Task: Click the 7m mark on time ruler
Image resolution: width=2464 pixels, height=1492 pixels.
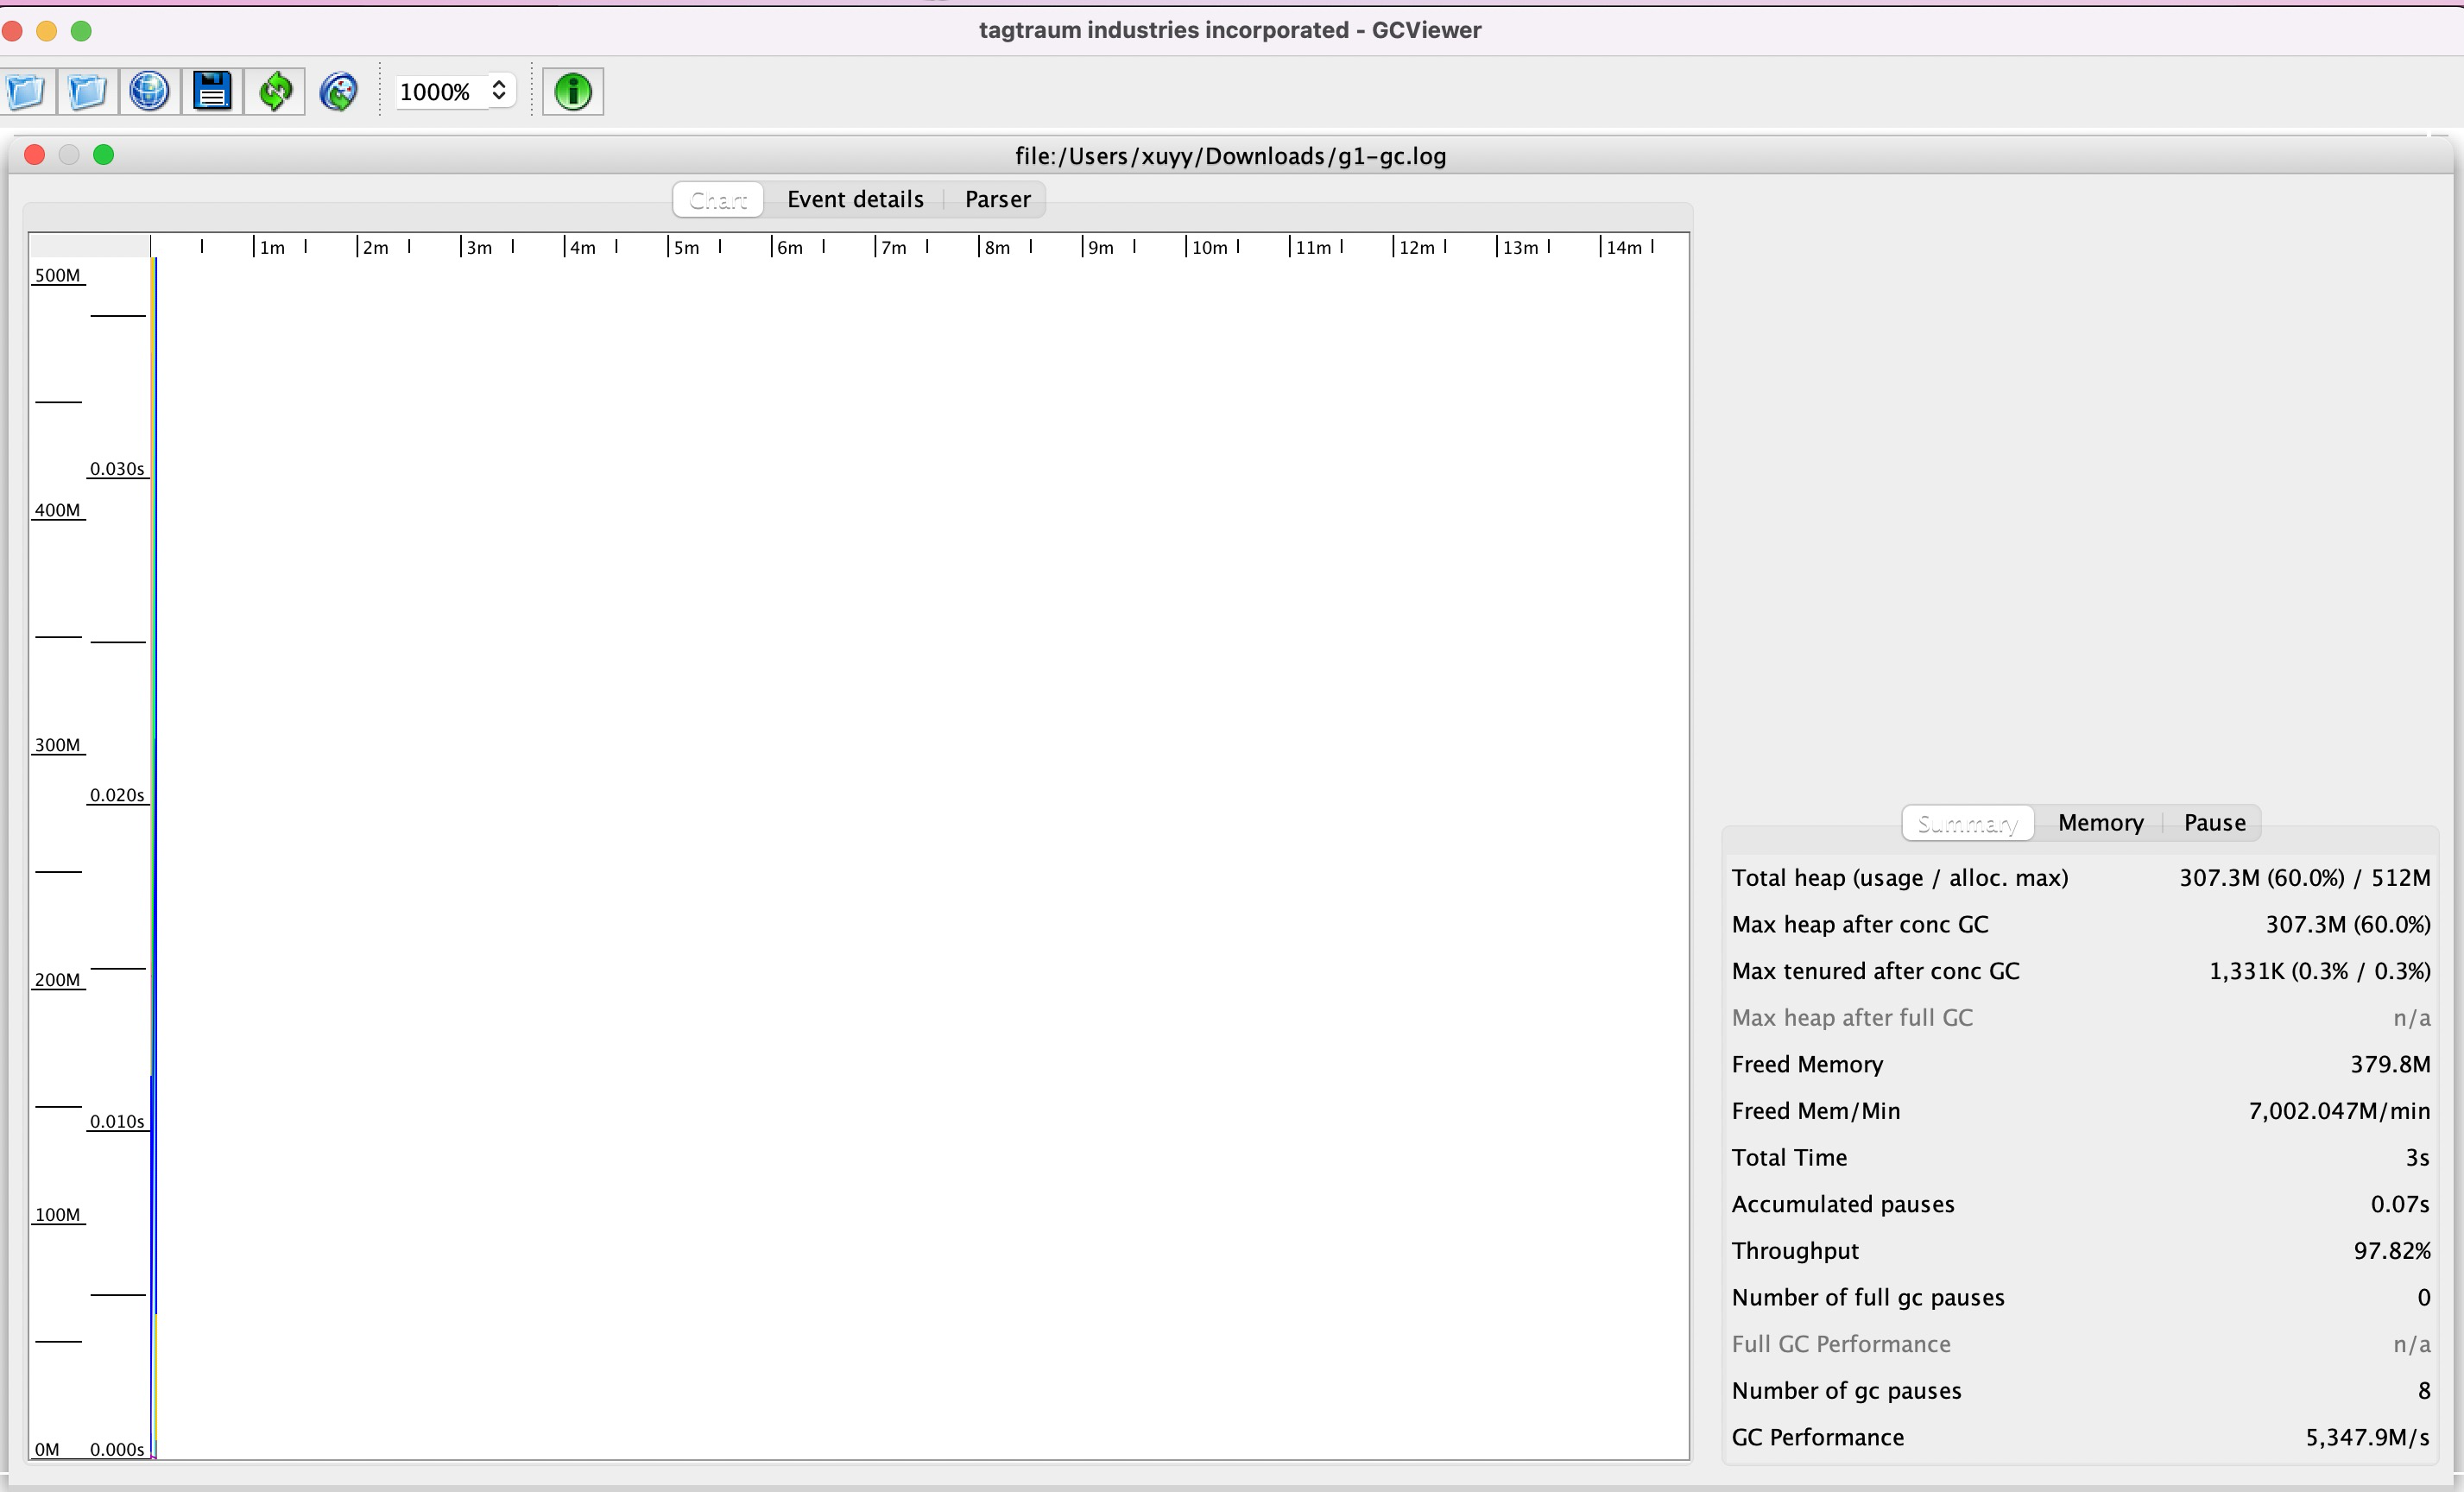Action: (893, 247)
